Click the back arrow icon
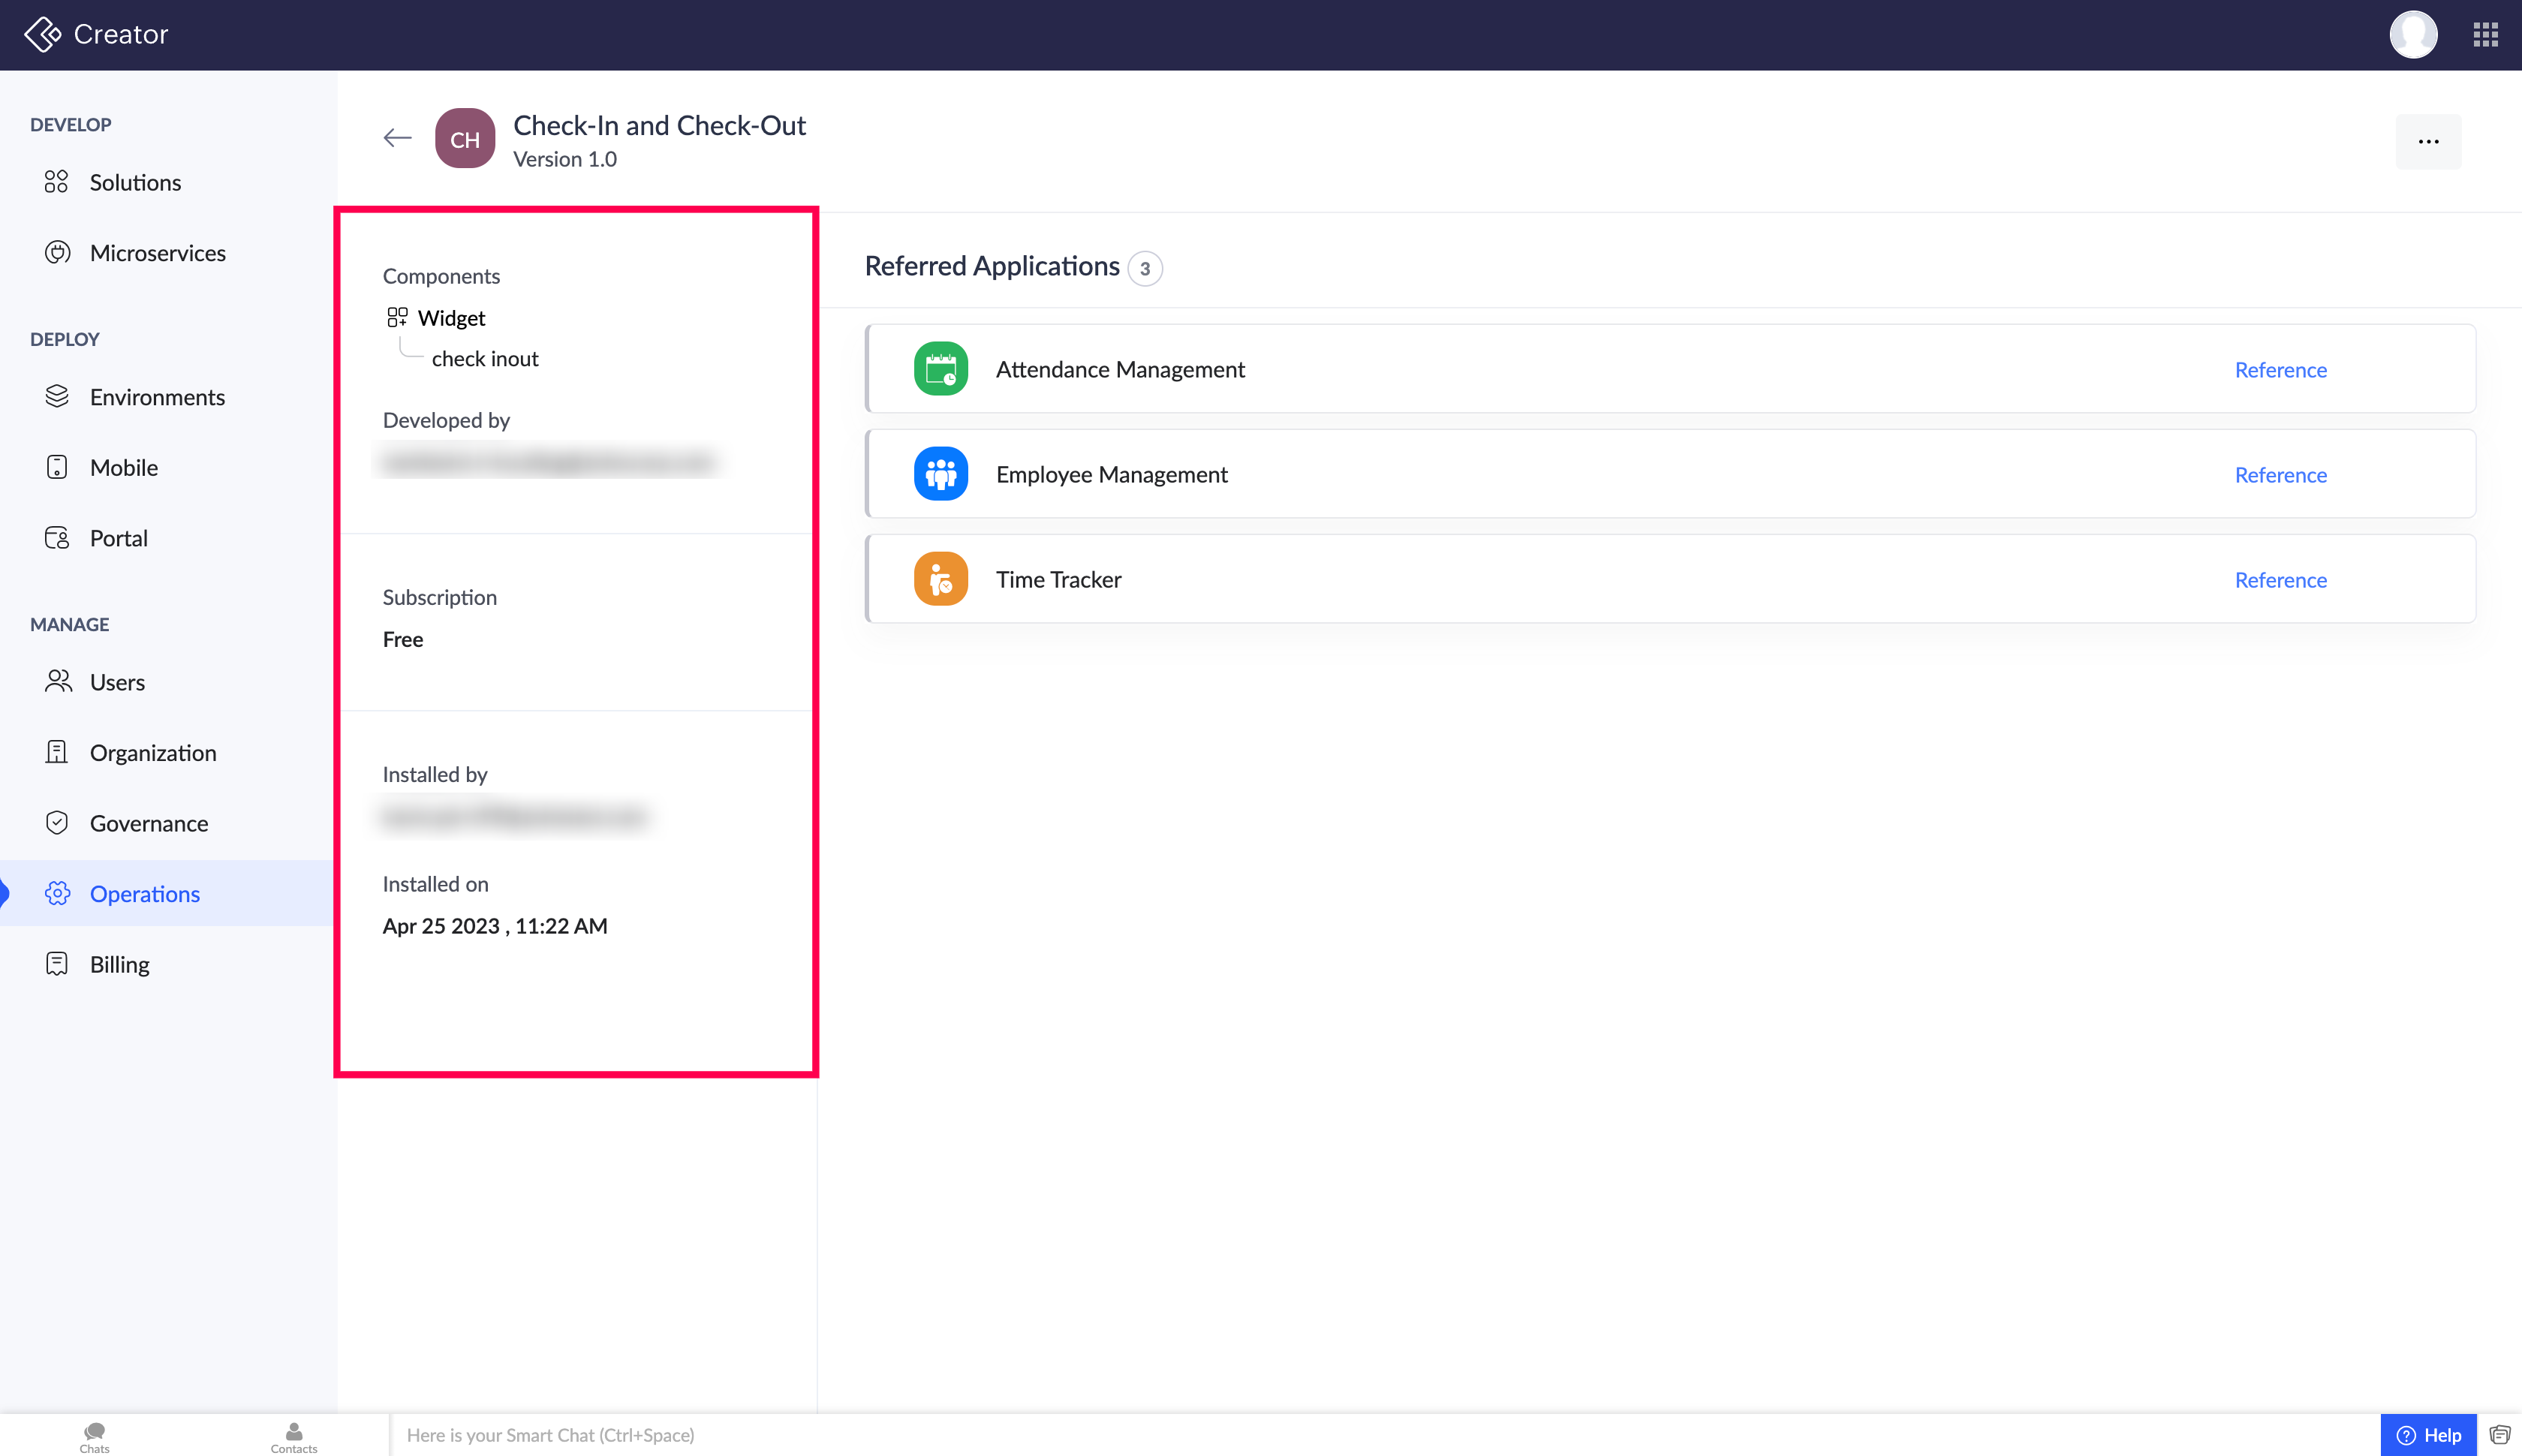This screenshot has width=2522, height=1456. pos(398,138)
